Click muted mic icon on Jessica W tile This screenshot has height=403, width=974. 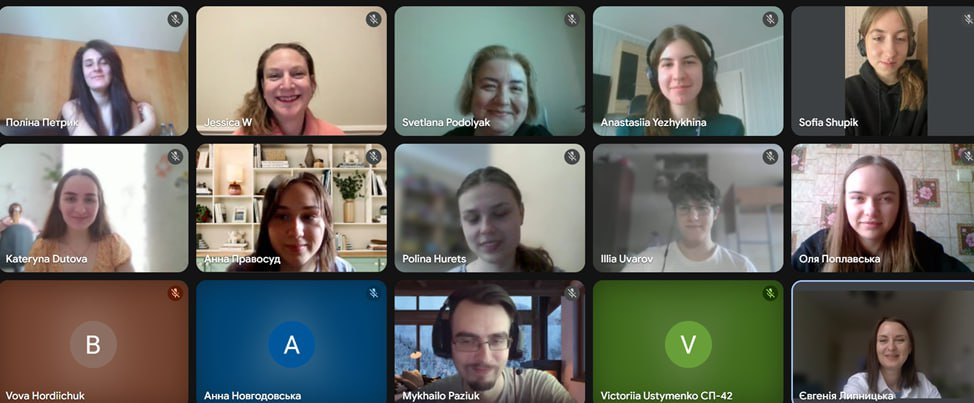373,19
